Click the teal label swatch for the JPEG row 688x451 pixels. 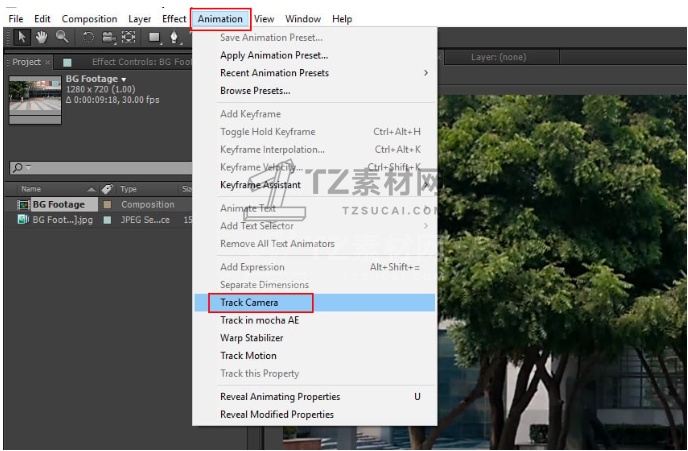(x=107, y=220)
